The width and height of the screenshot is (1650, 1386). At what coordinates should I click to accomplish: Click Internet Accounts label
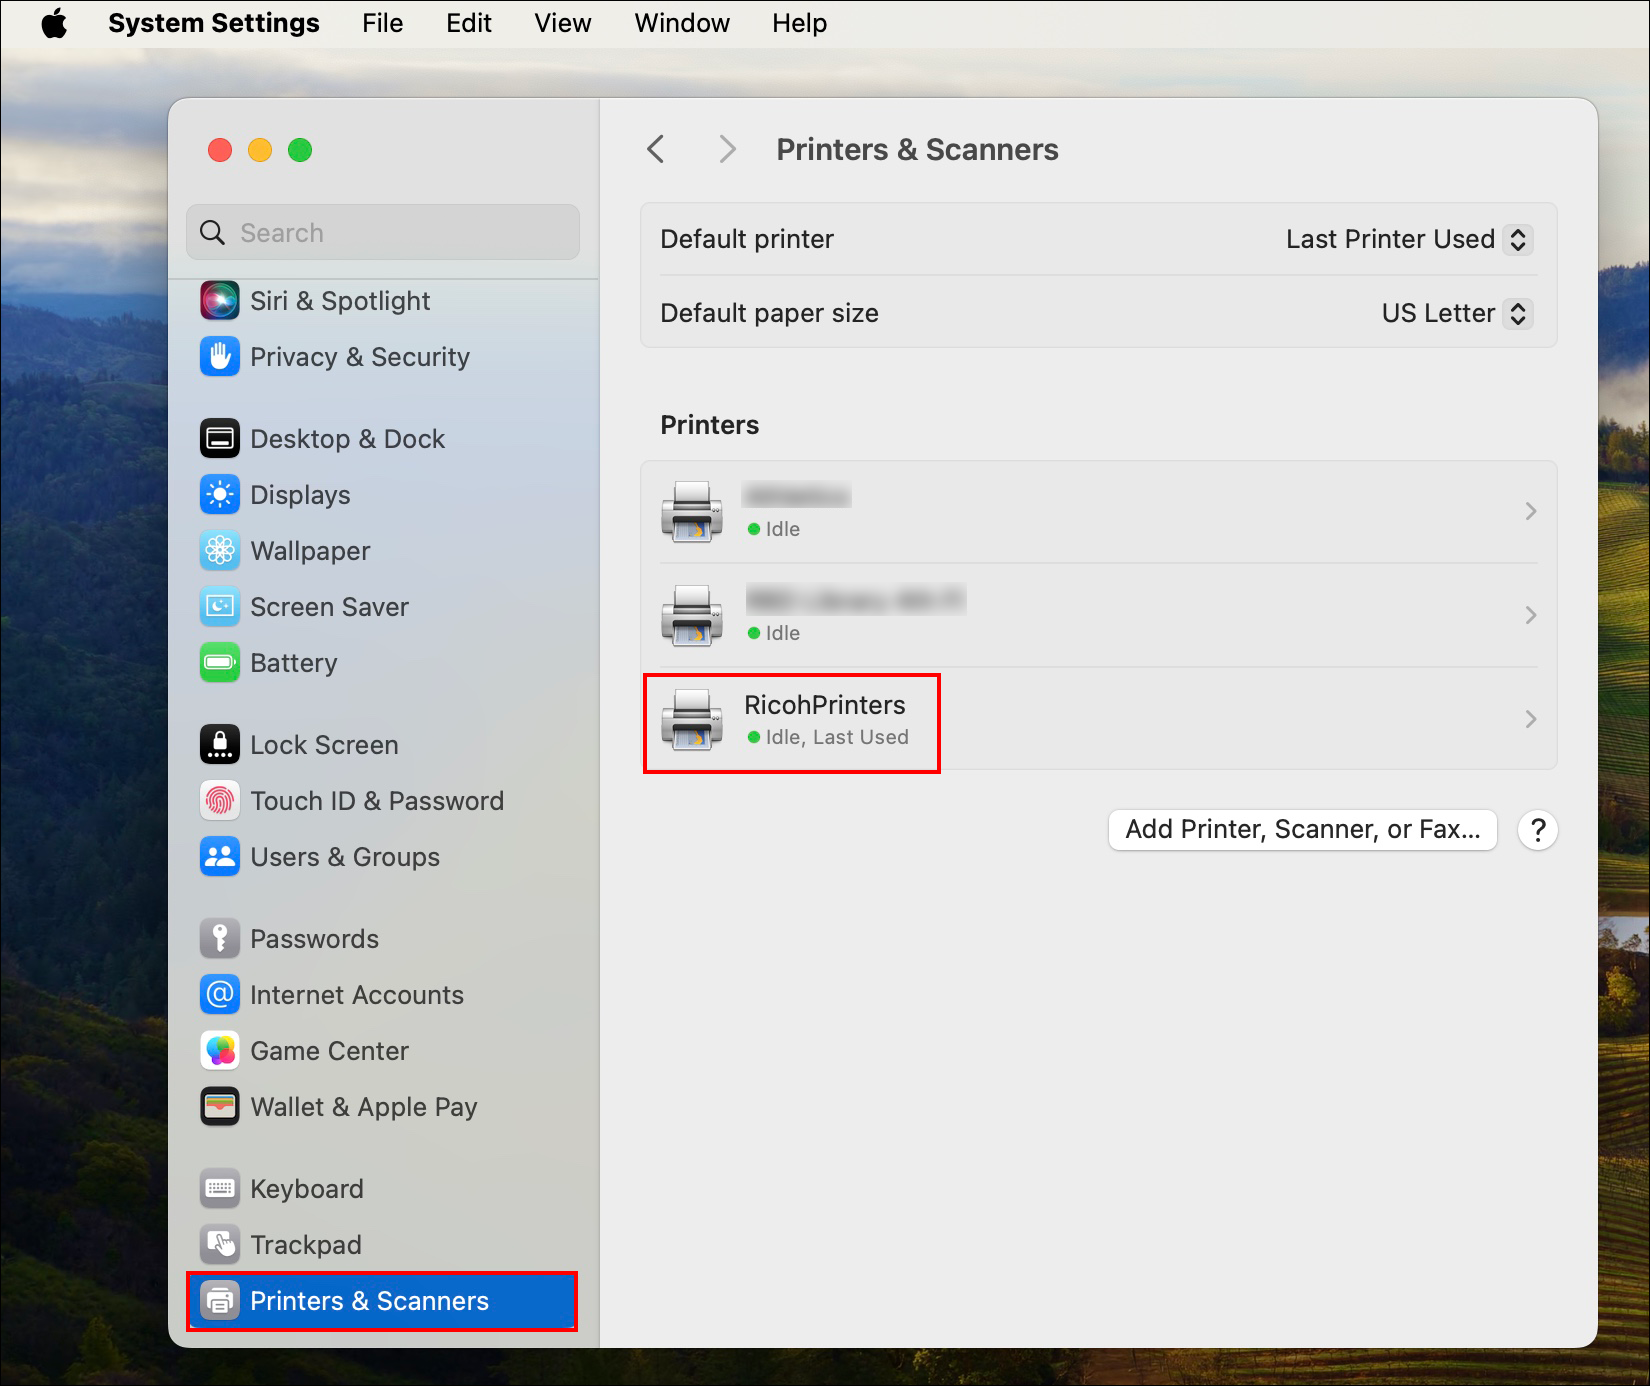pyautogui.click(x=357, y=995)
